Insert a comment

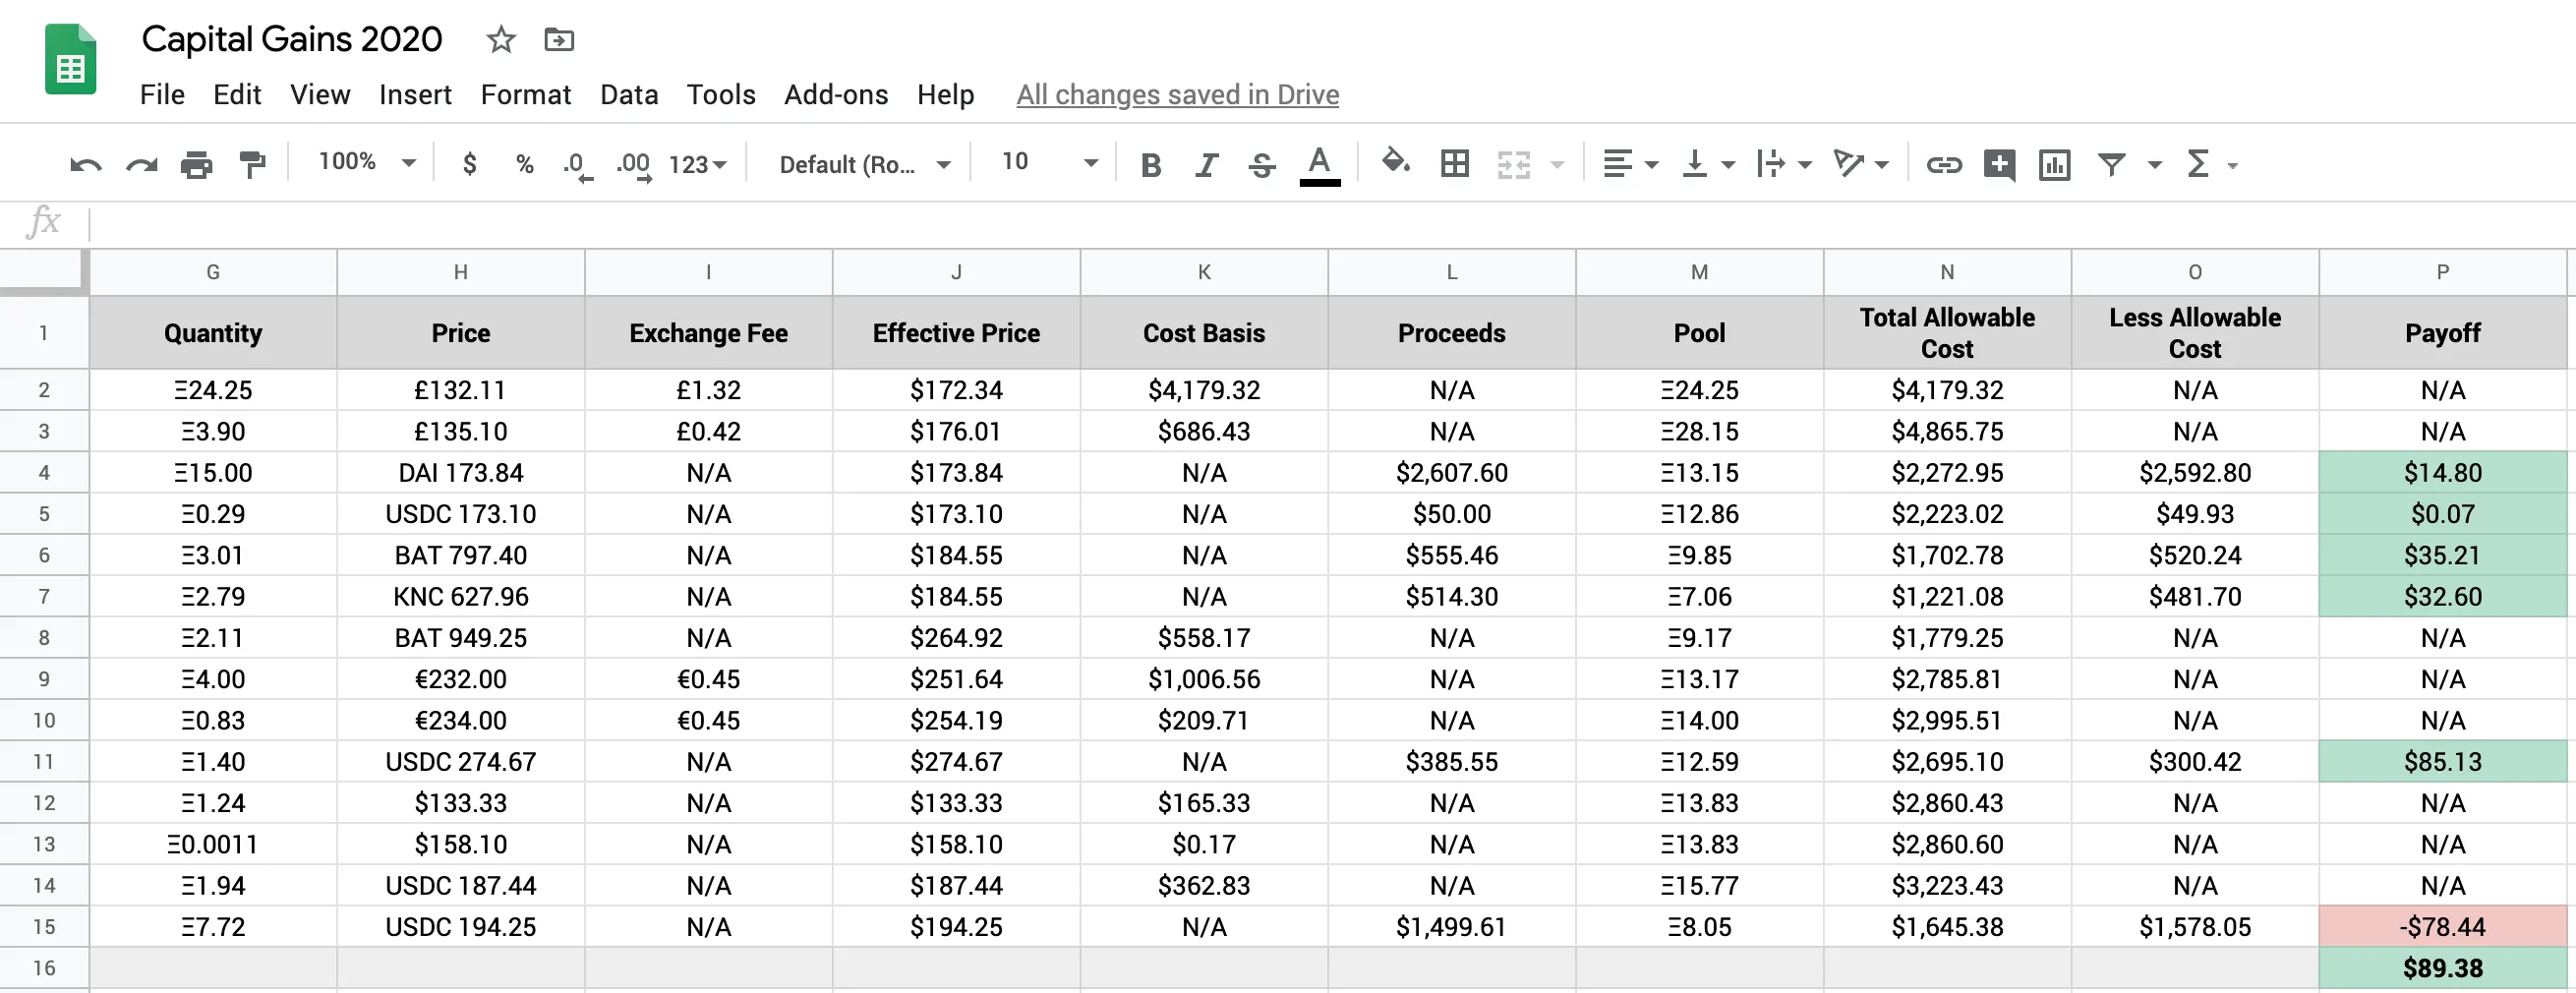(x=1999, y=164)
